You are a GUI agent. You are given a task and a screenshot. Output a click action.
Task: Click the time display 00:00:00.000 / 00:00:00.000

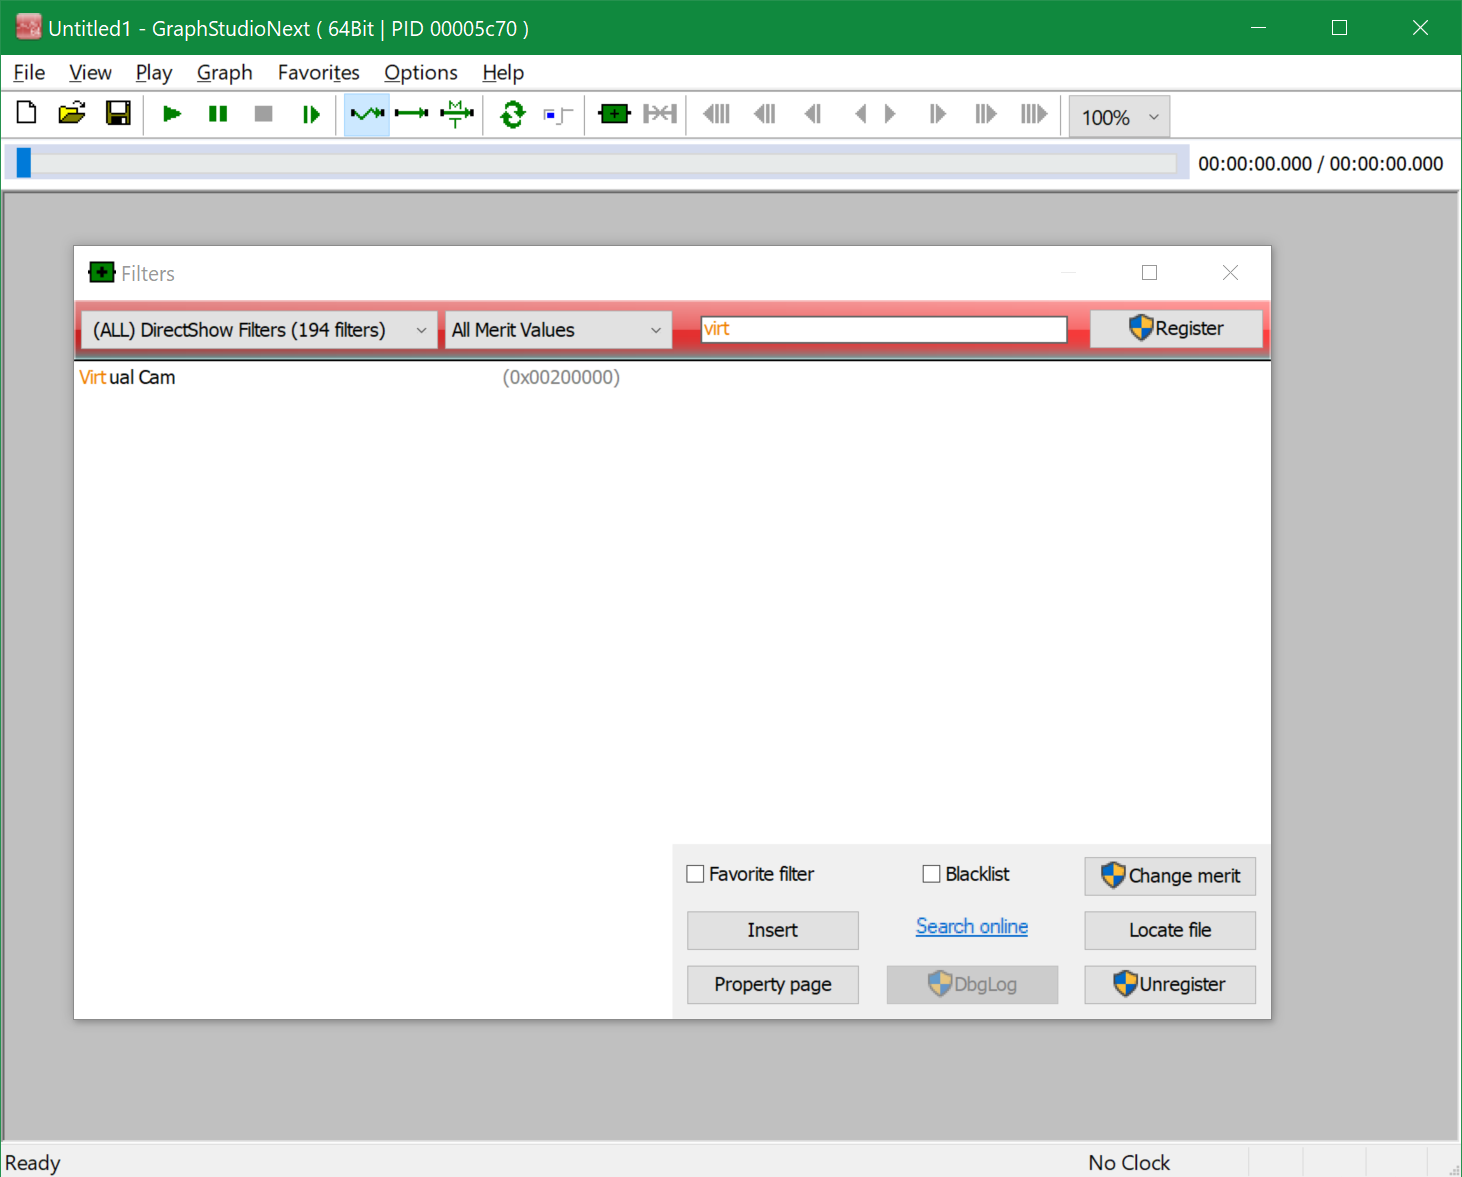coord(1320,164)
